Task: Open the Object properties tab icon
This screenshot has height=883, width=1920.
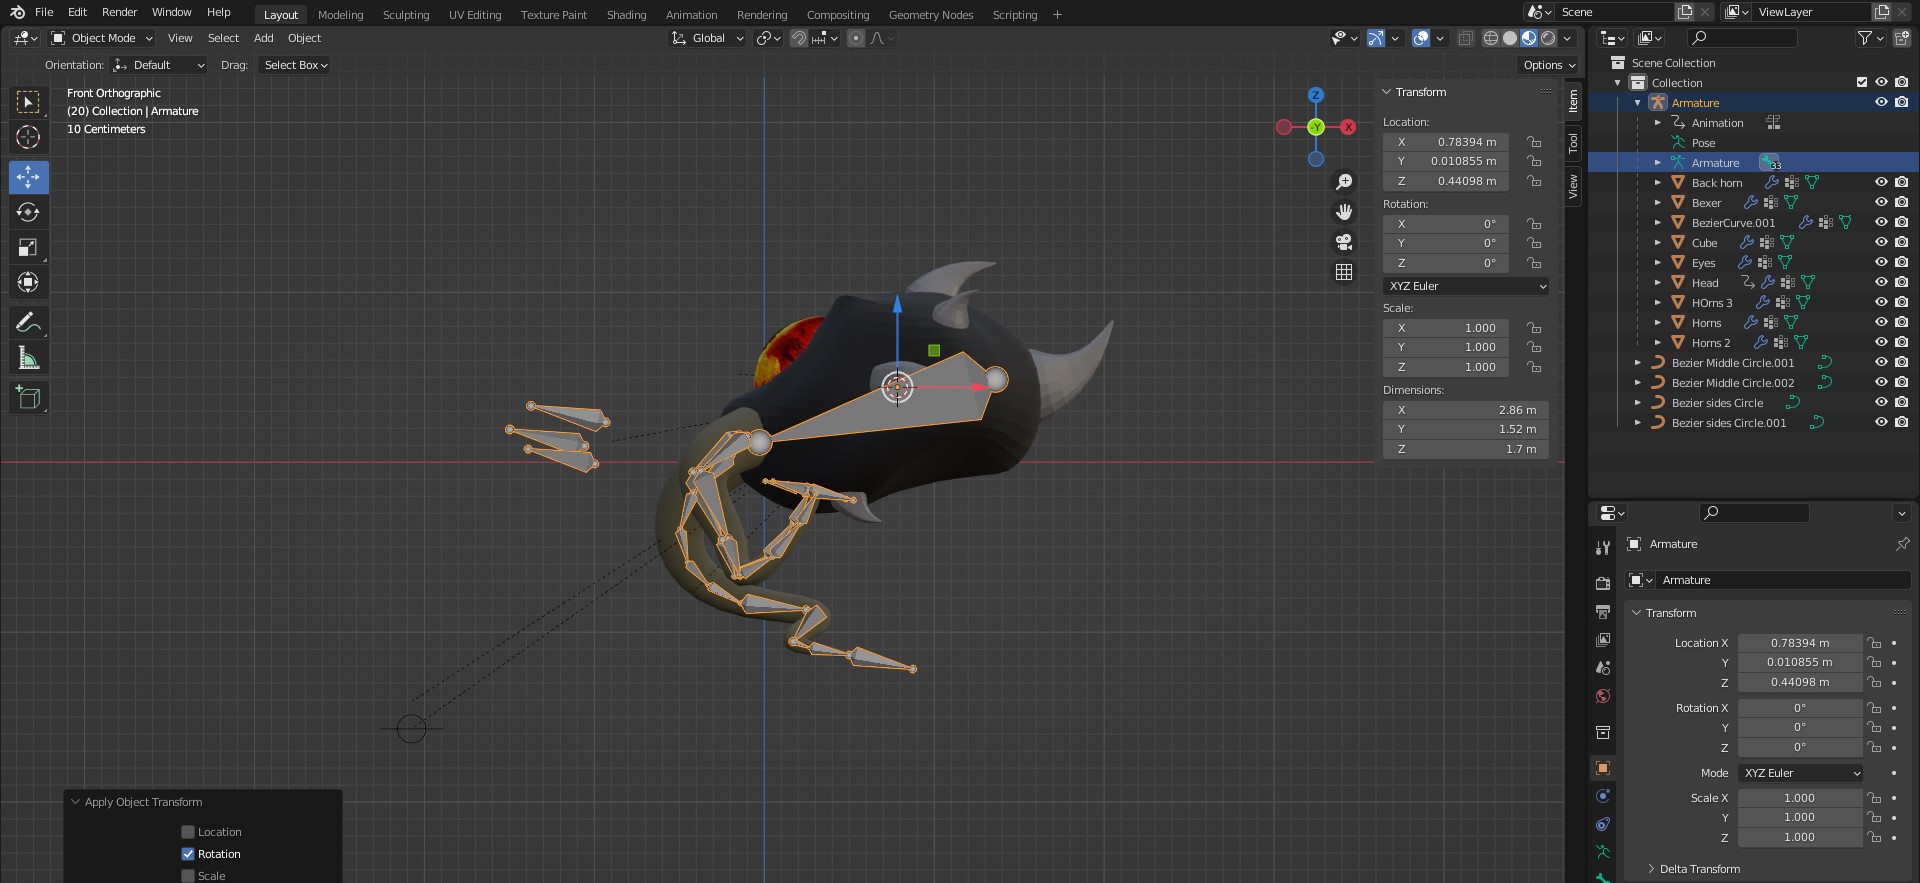Action: [1603, 768]
